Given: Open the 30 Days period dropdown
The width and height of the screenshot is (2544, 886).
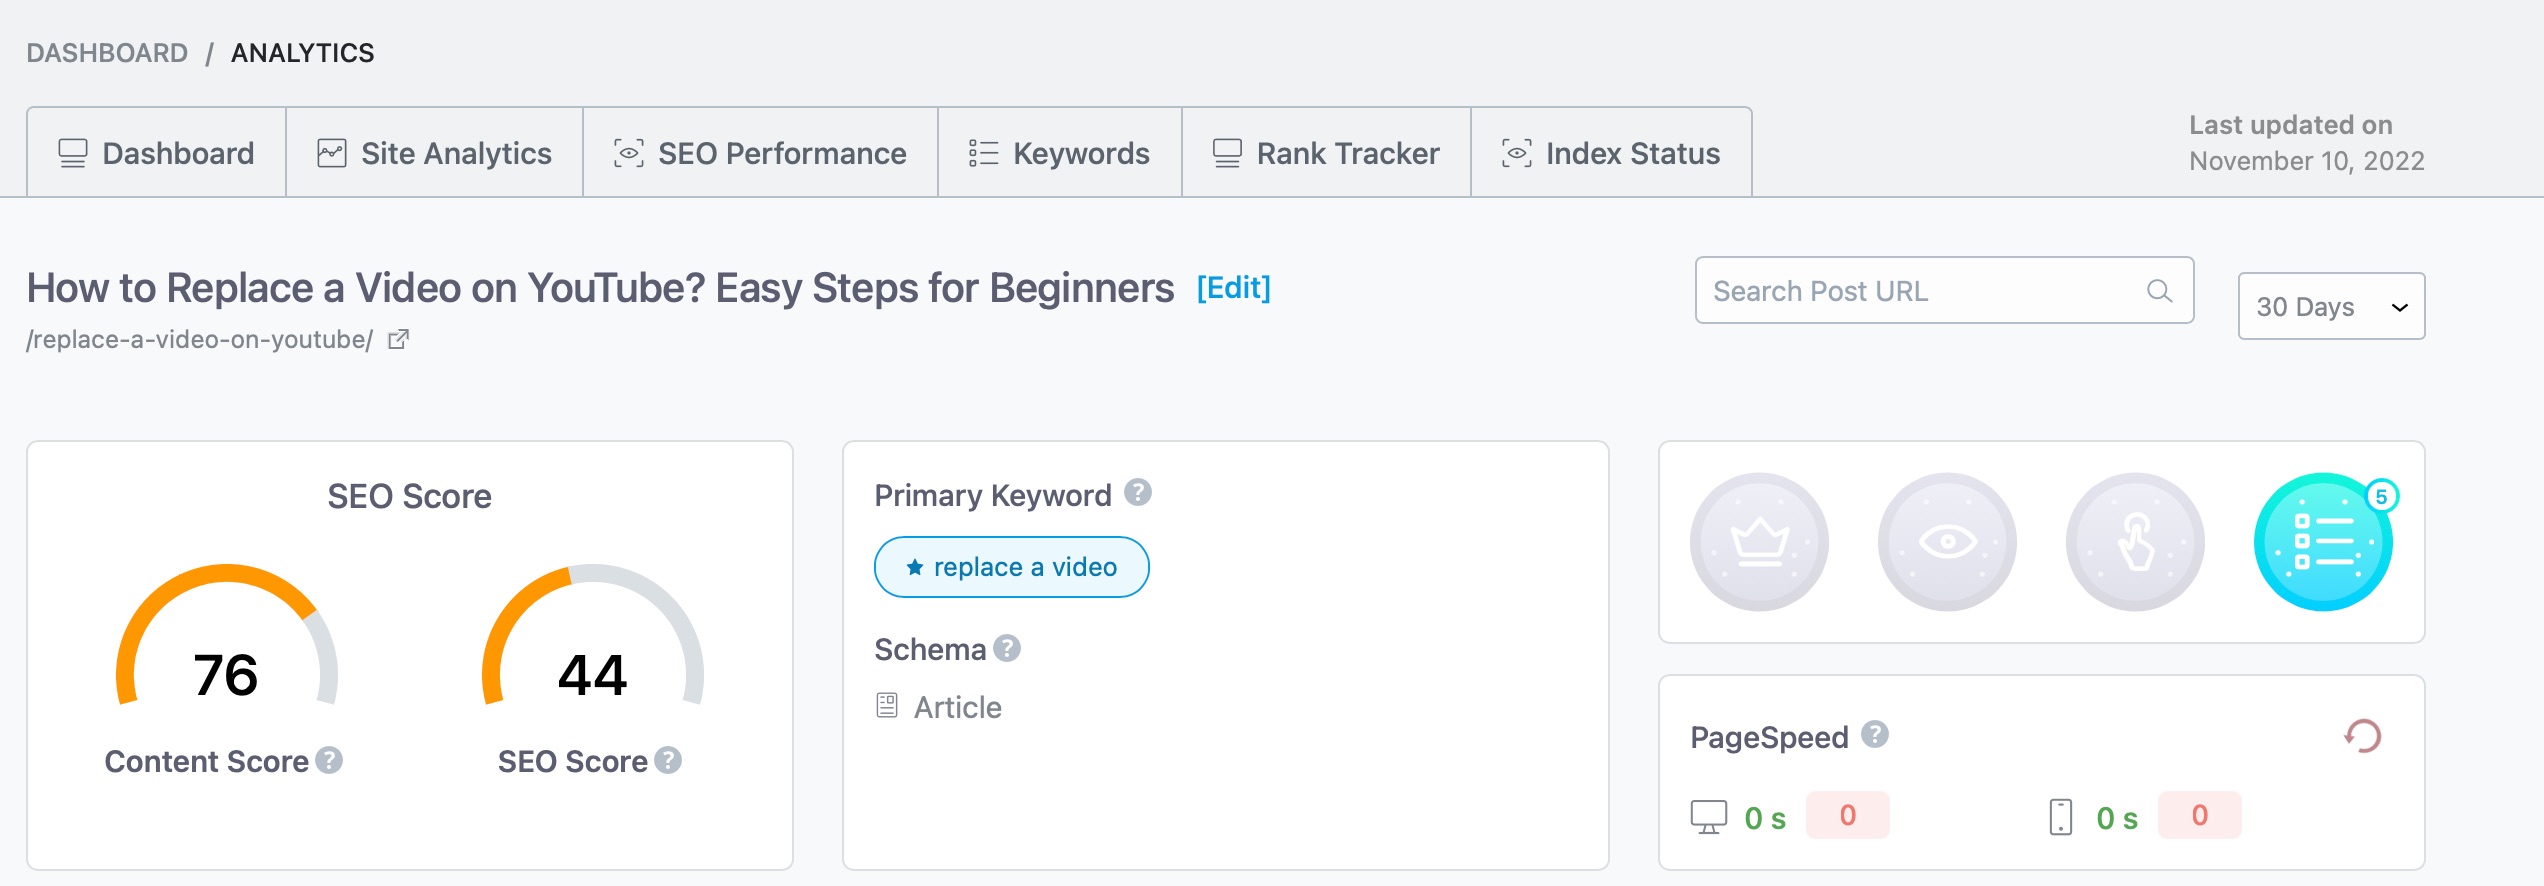Looking at the screenshot, I should click(2331, 306).
